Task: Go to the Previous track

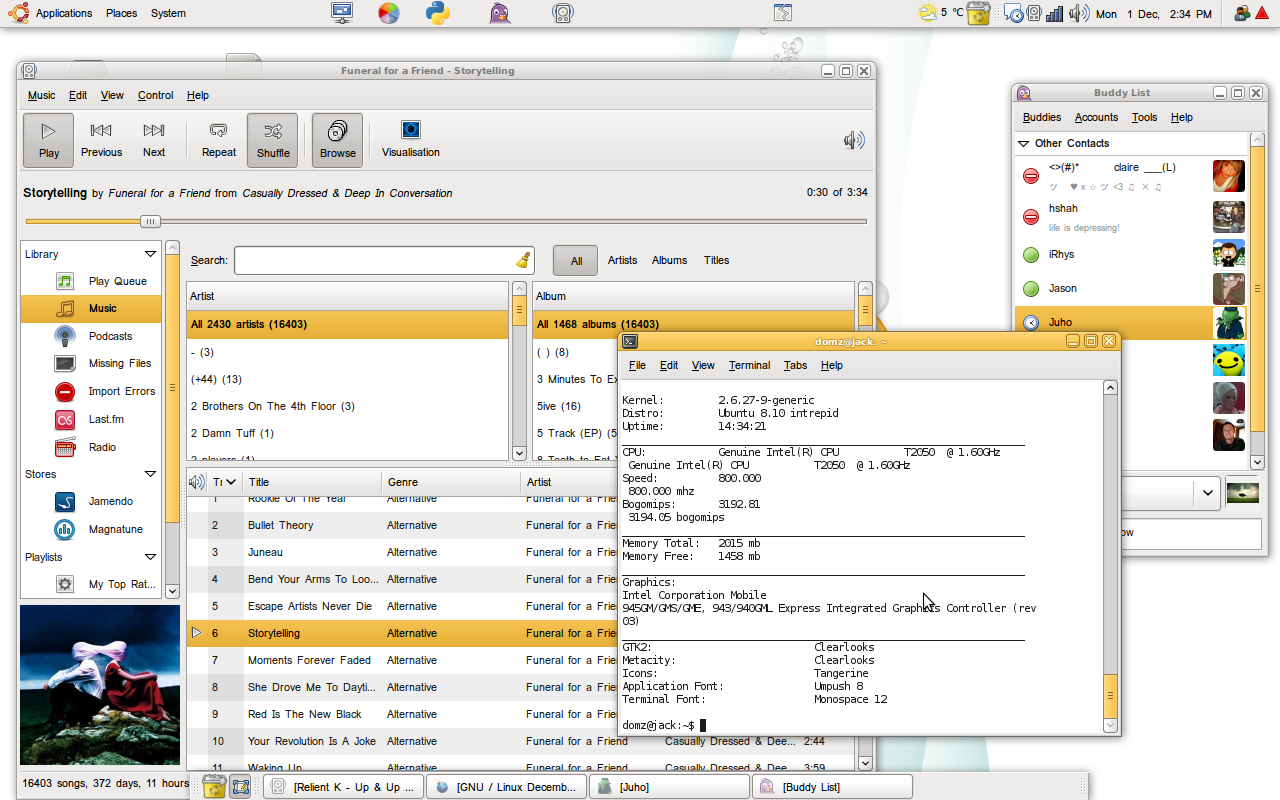Action: click(101, 140)
